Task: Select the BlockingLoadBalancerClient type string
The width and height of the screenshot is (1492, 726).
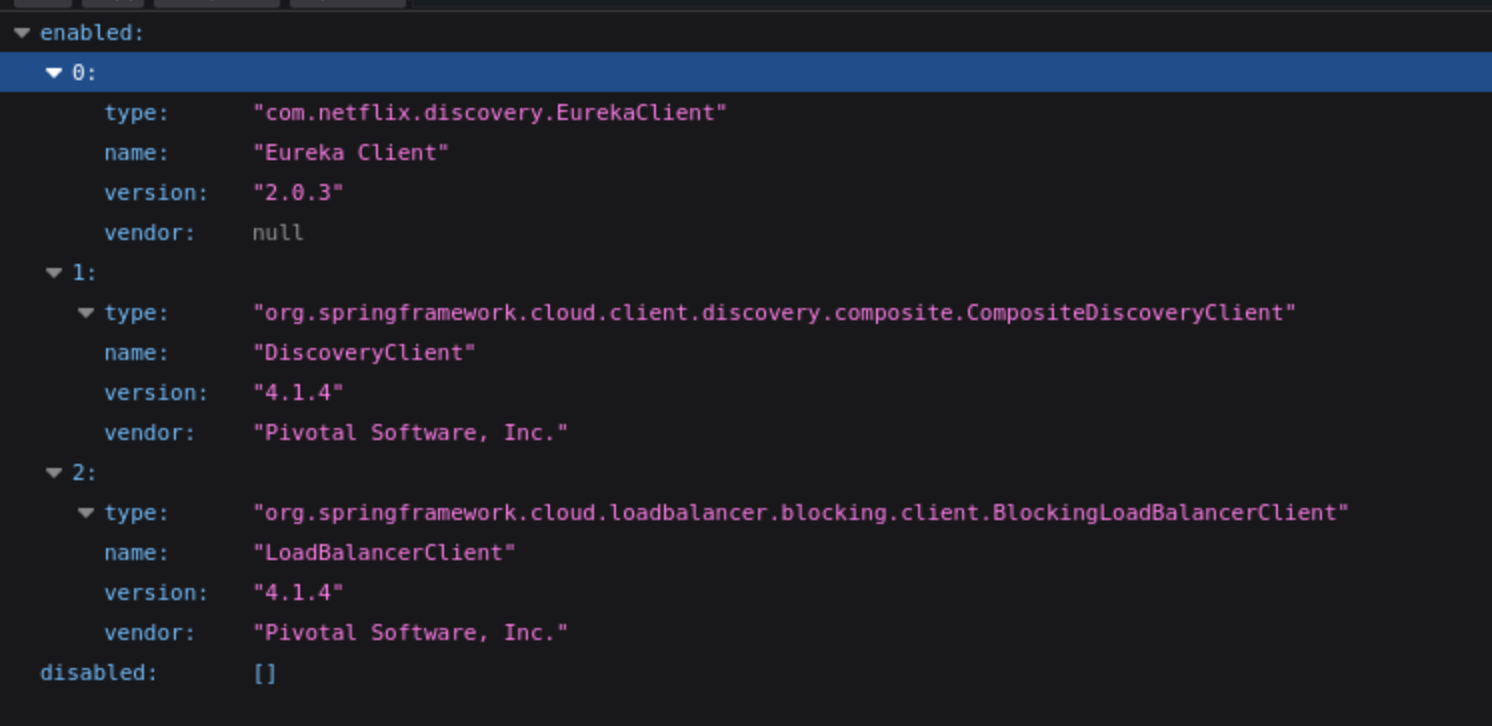Action: coord(800,513)
